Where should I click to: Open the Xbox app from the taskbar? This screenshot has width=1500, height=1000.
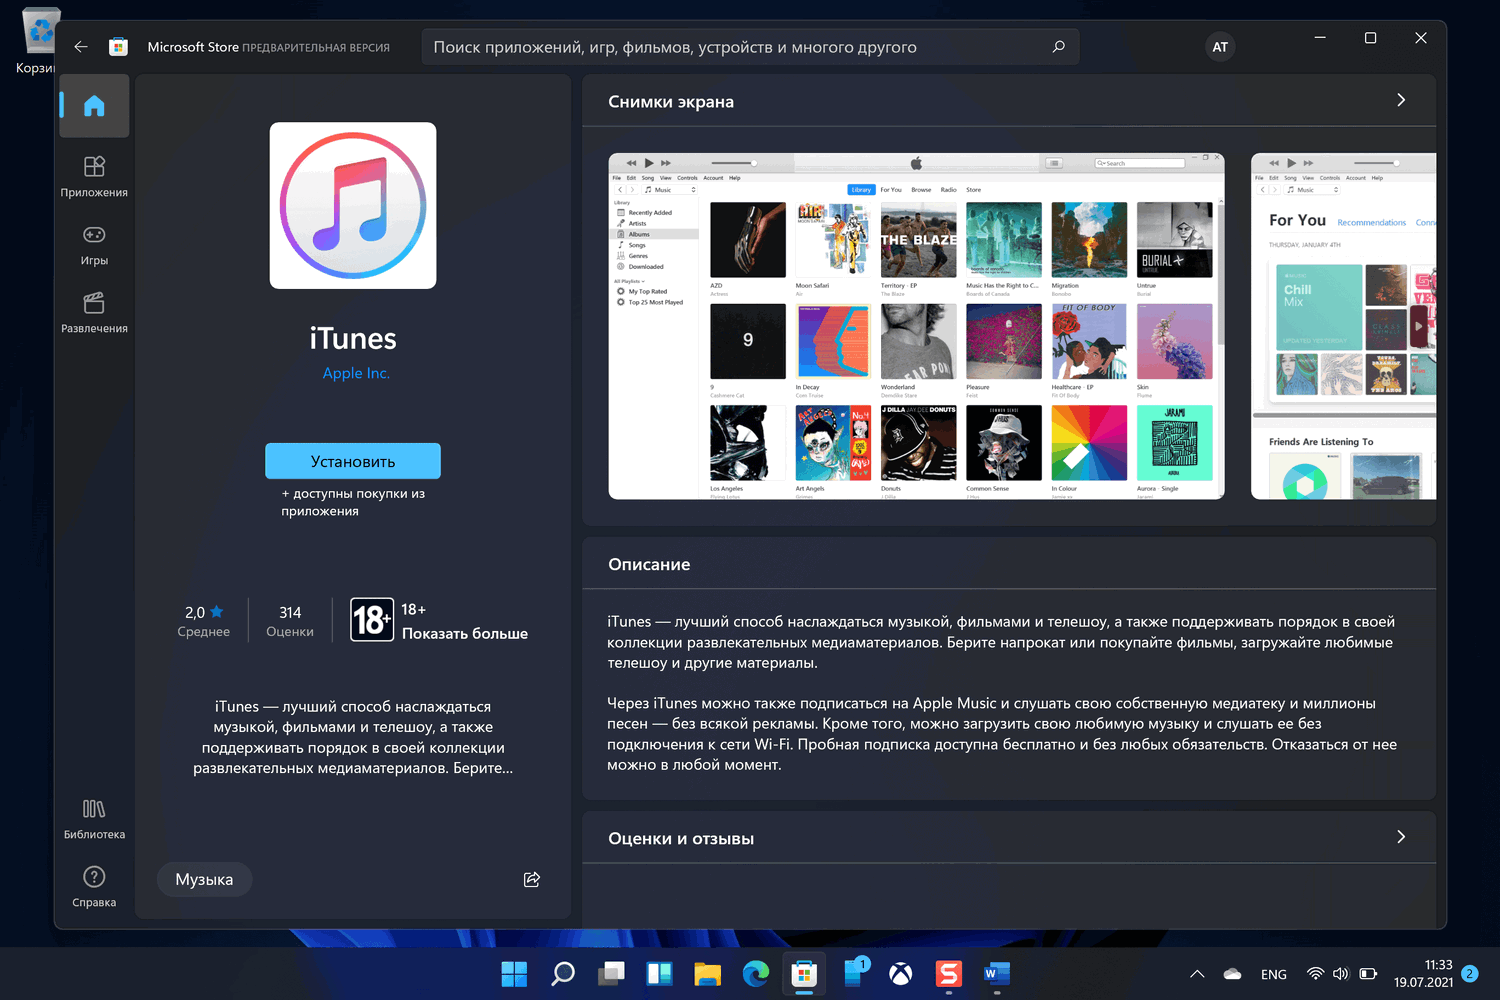tap(901, 974)
